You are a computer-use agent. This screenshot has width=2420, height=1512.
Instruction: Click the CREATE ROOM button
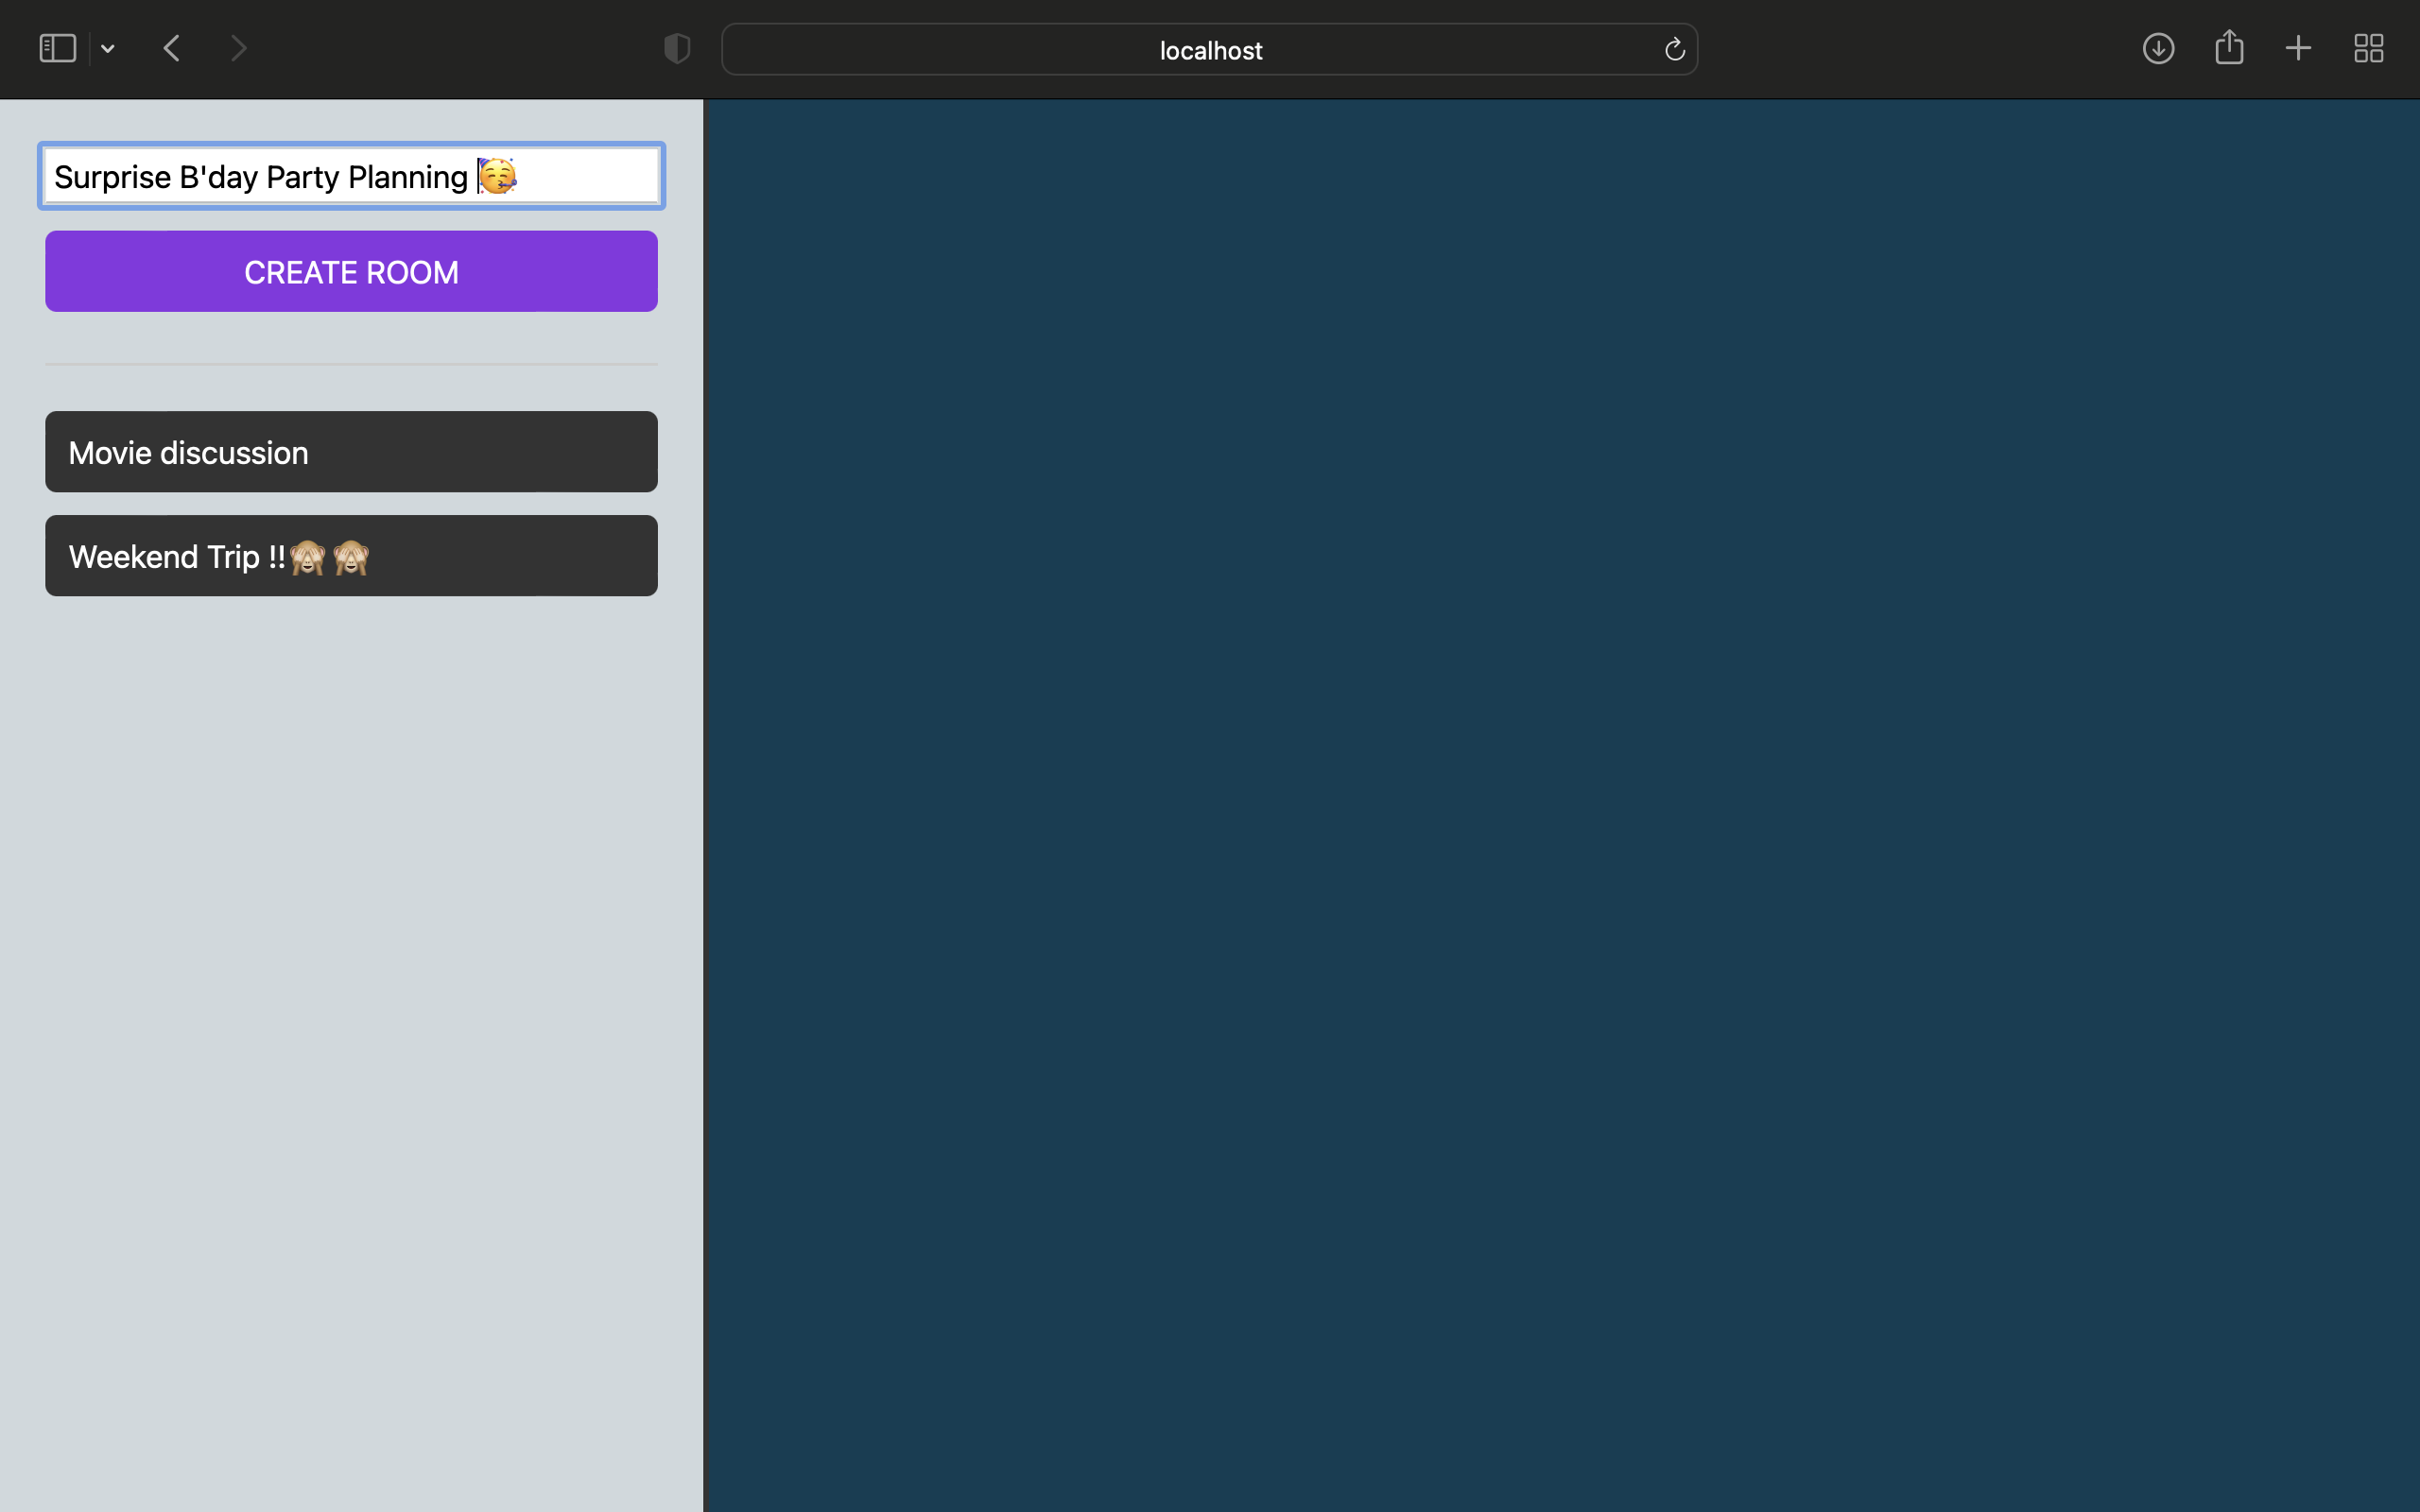(350, 271)
